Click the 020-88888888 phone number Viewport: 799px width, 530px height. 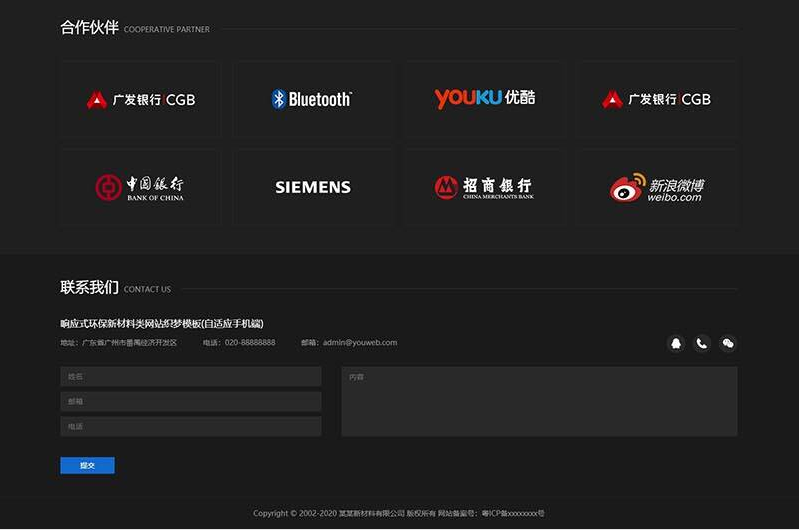(249, 343)
